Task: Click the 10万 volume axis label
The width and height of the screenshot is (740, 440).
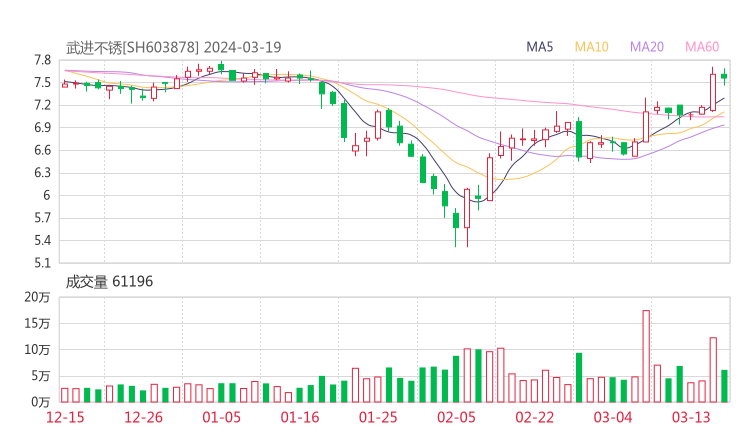Action: (x=37, y=350)
